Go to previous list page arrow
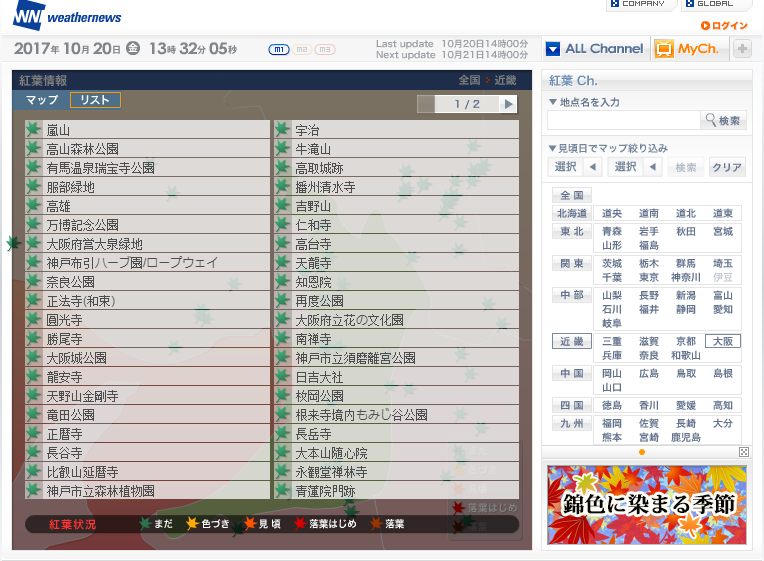 (x=426, y=104)
